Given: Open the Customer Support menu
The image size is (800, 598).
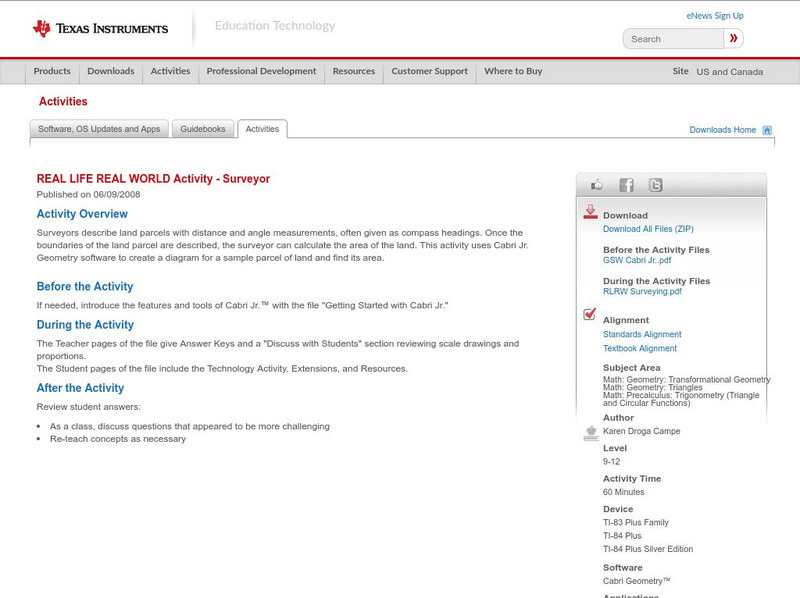Looking at the screenshot, I should [x=429, y=71].
